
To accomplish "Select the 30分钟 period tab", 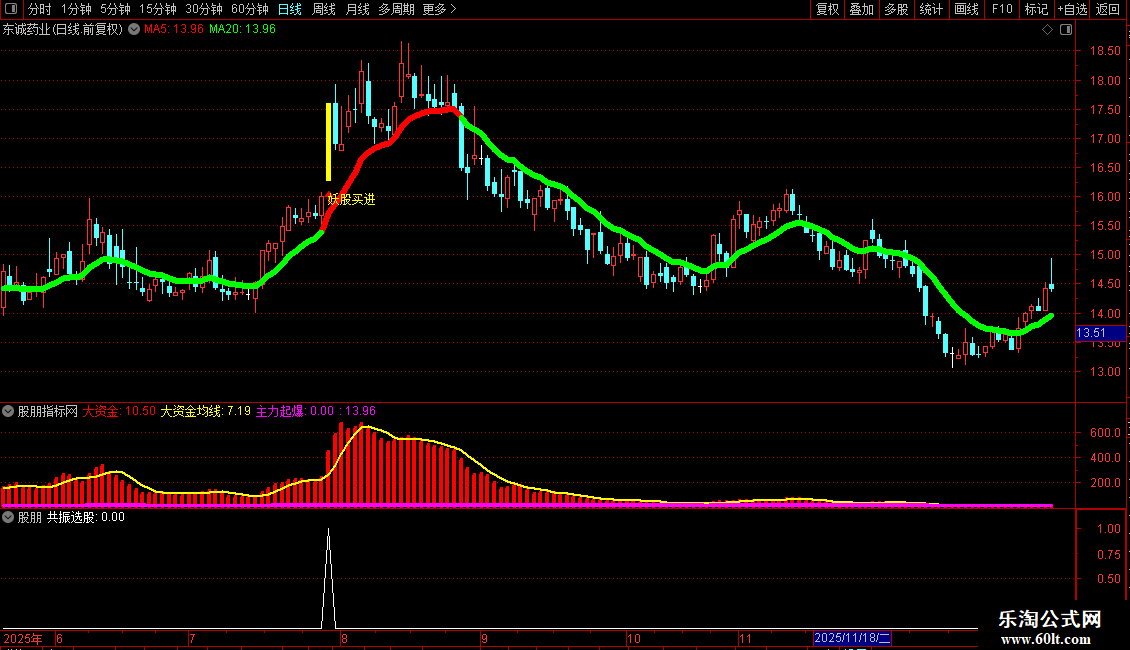I will point(203,9).
